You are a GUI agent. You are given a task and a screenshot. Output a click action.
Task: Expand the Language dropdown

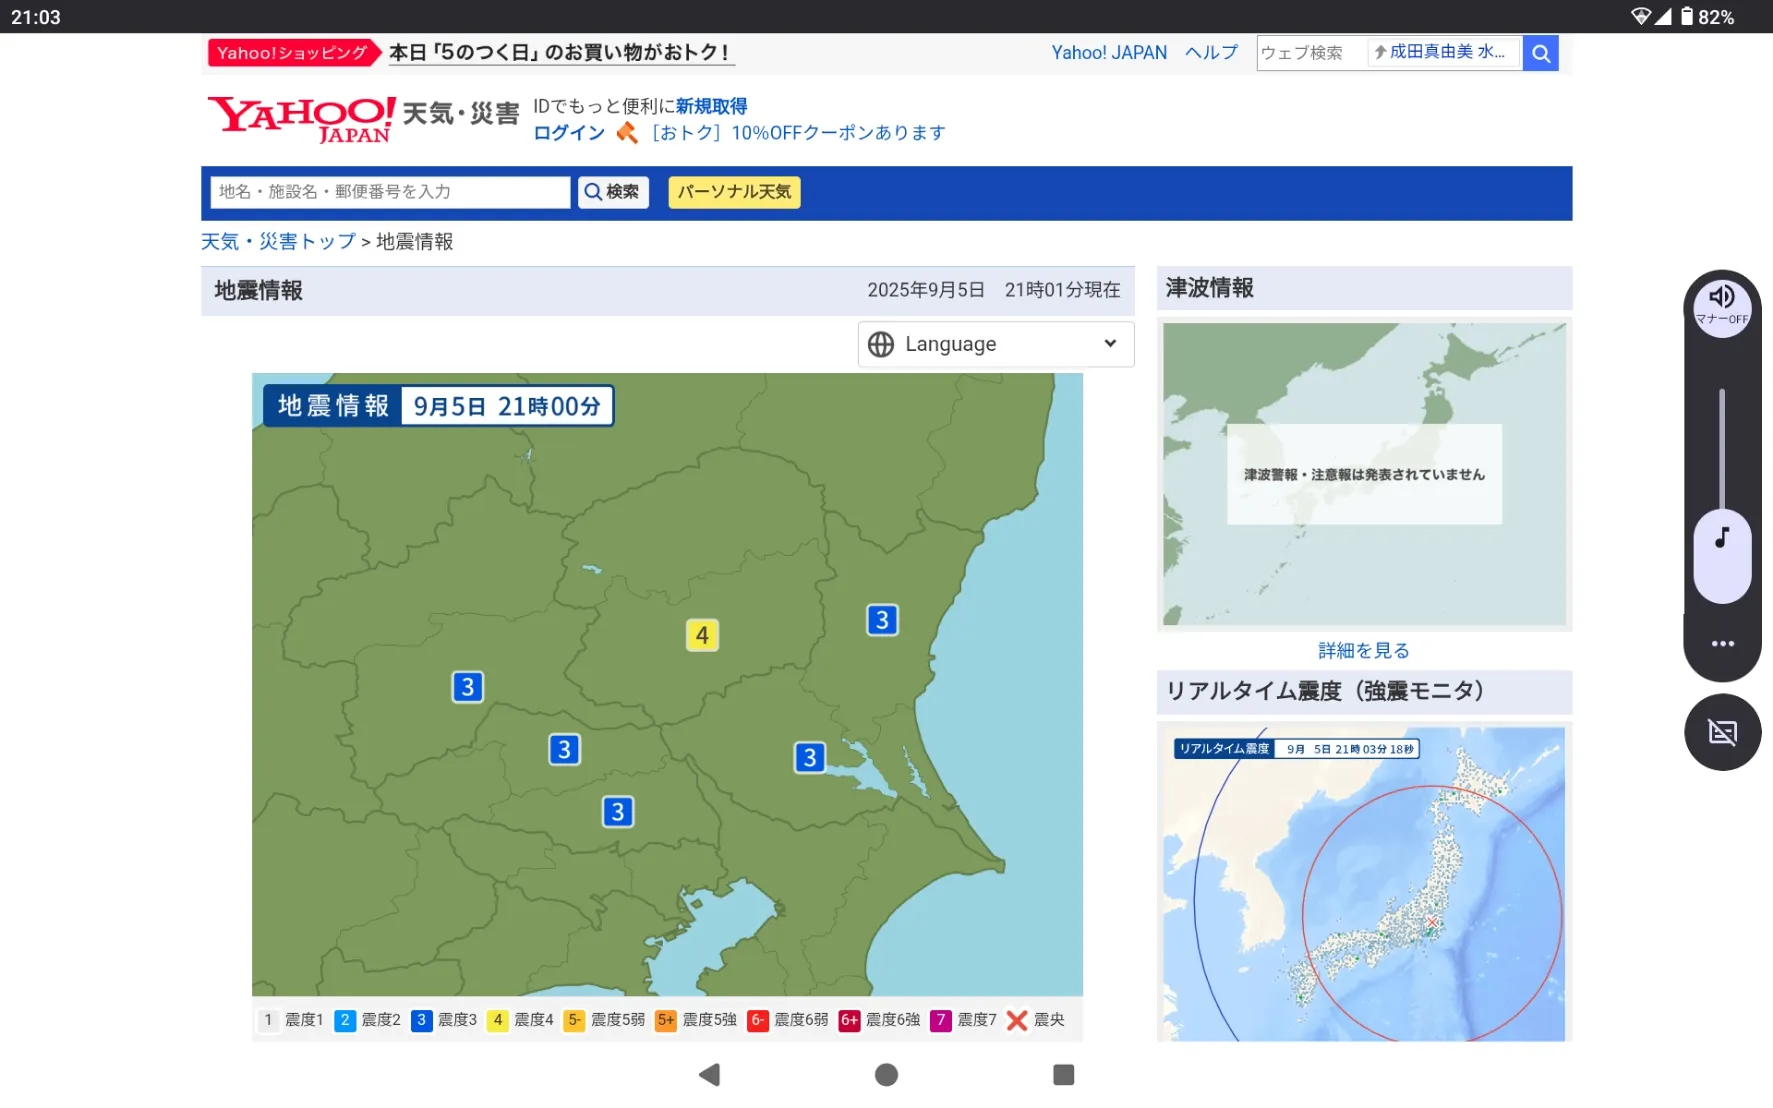[996, 344]
